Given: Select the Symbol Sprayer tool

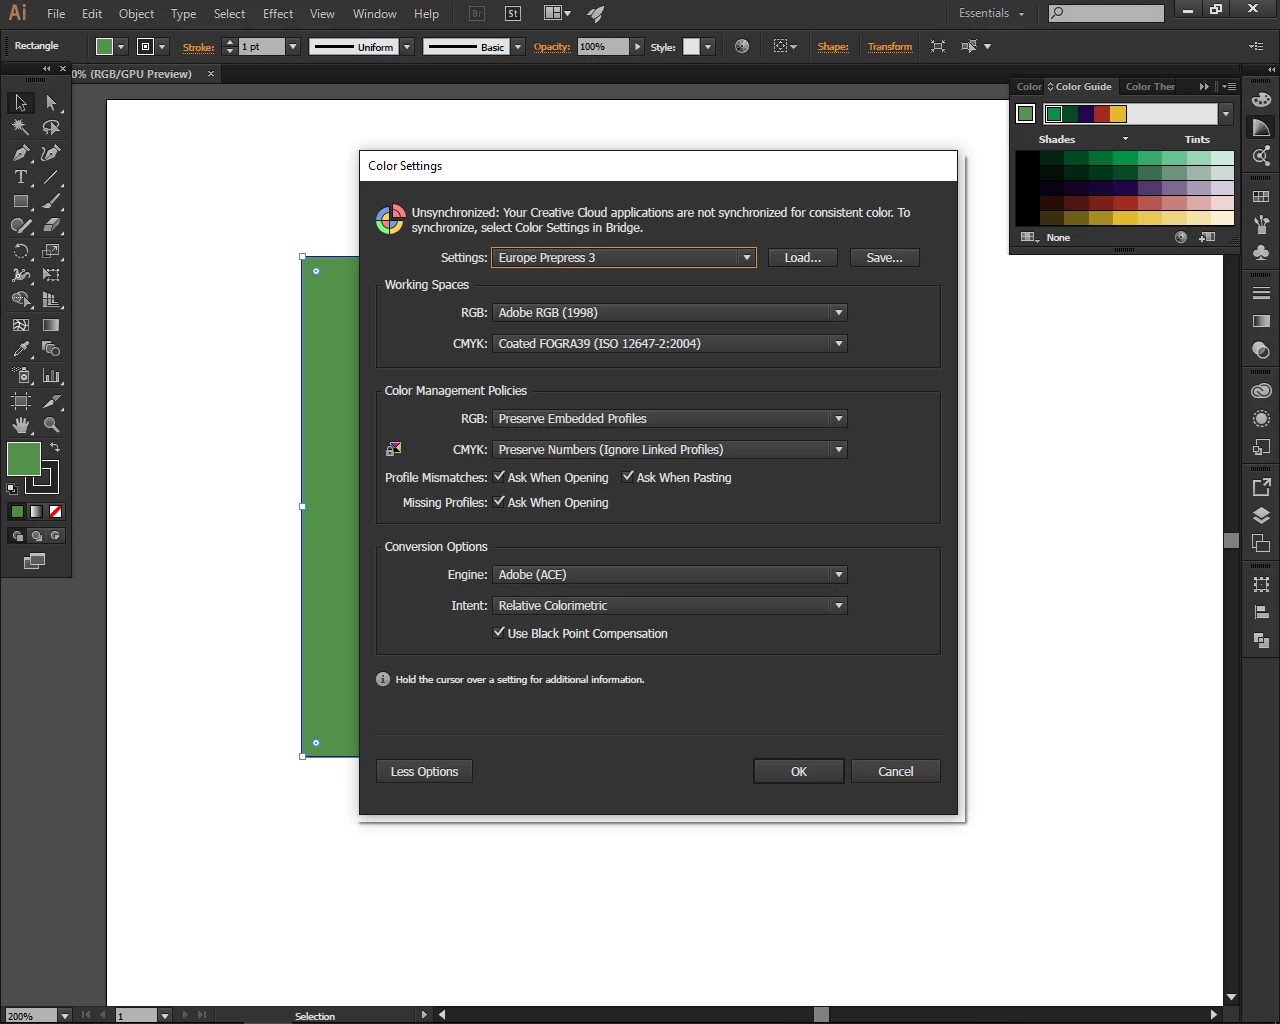Looking at the screenshot, I should (x=20, y=376).
